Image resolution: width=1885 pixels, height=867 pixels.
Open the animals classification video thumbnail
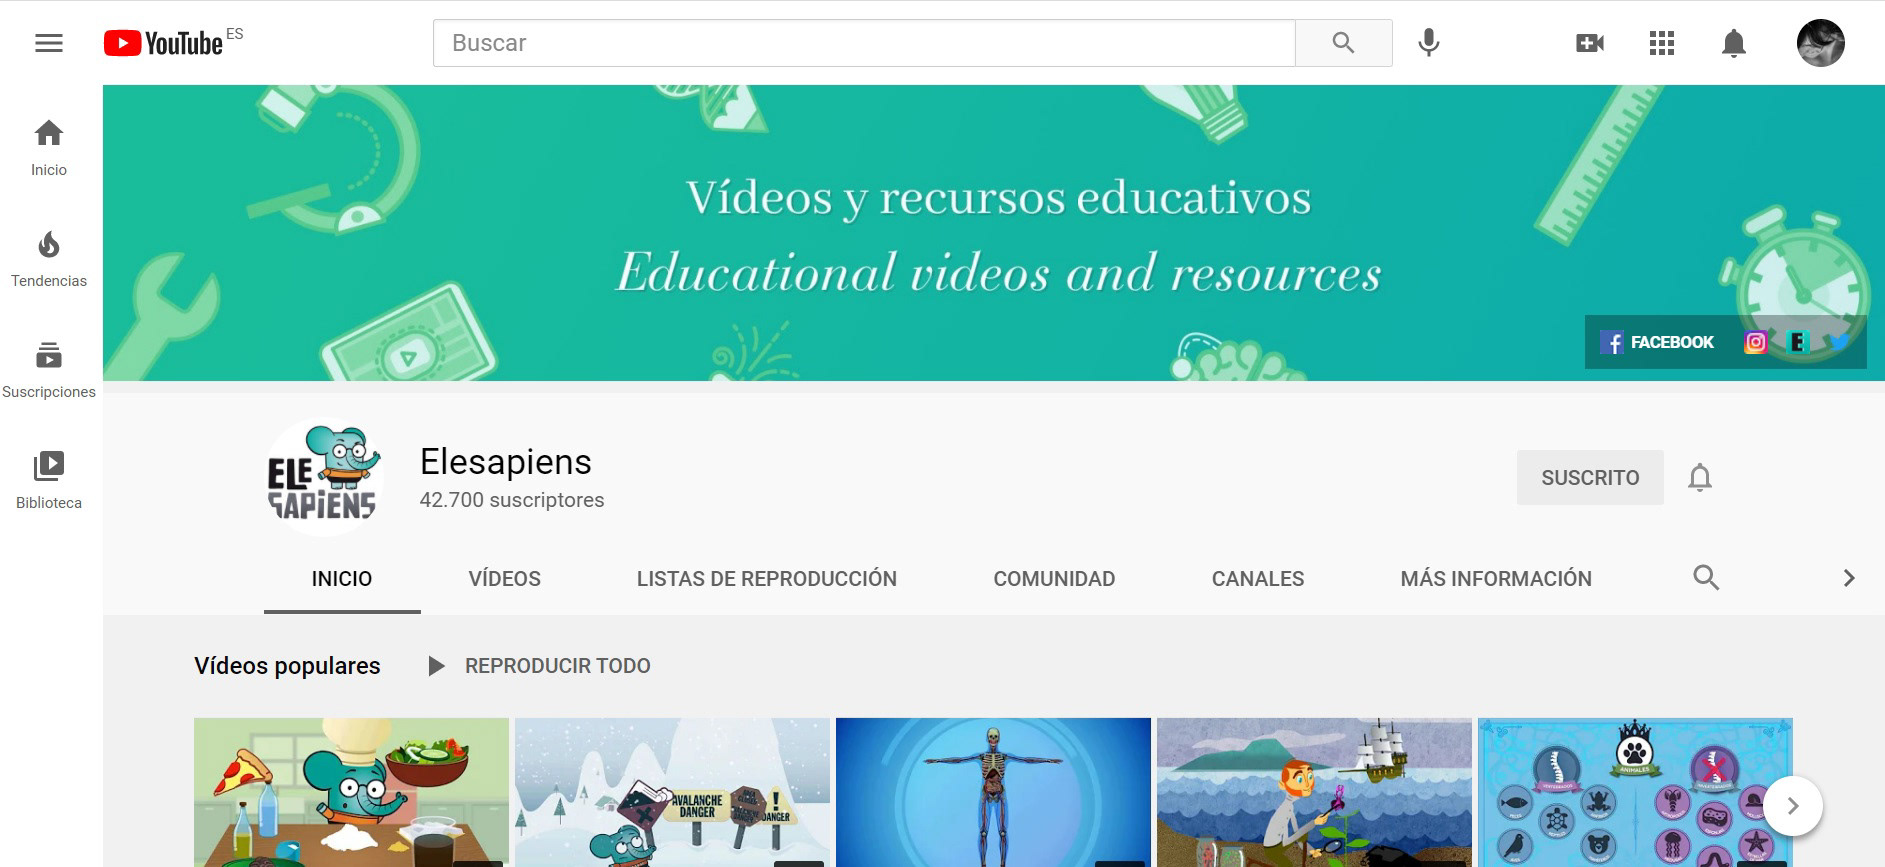(x=1635, y=792)
